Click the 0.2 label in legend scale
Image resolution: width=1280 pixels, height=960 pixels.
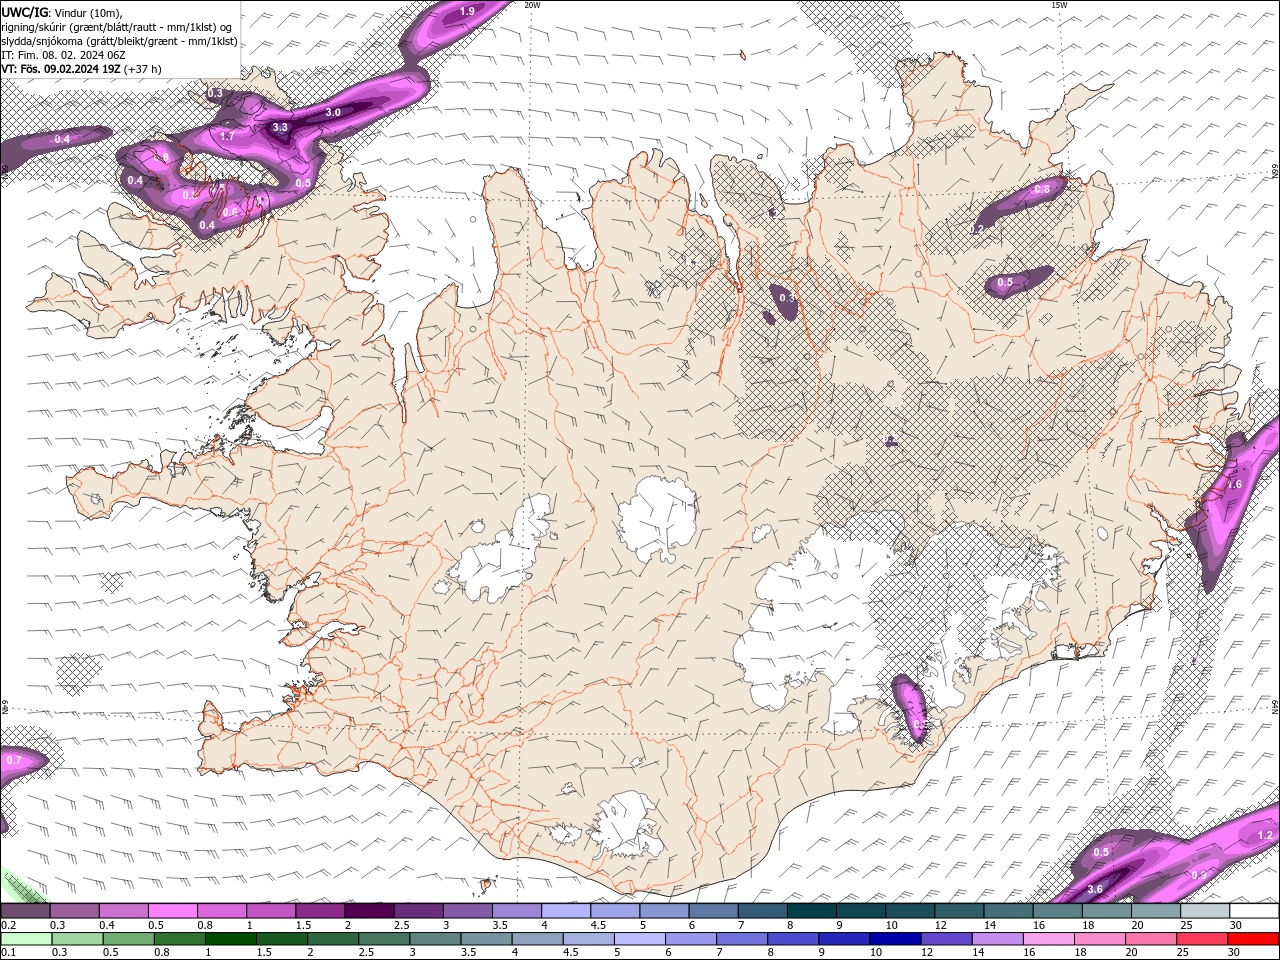(8, 925)
